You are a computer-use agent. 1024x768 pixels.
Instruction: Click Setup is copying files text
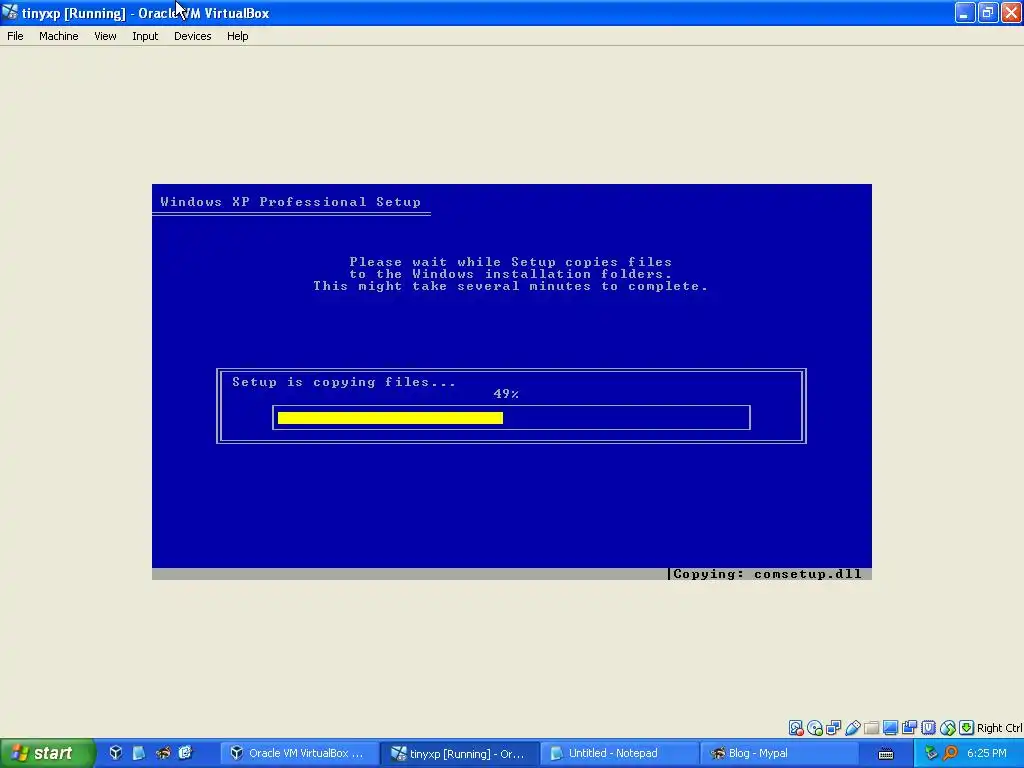tap(344, 382)
